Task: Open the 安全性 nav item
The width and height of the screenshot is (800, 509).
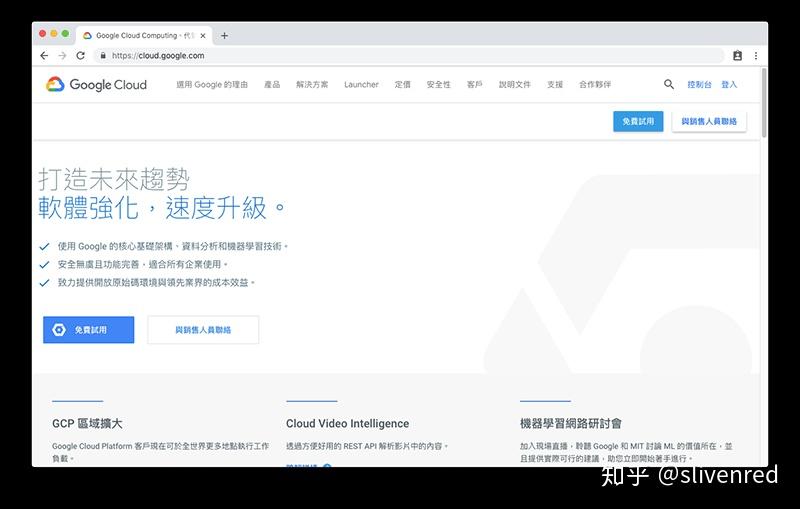Action: [x=438, y=85]
